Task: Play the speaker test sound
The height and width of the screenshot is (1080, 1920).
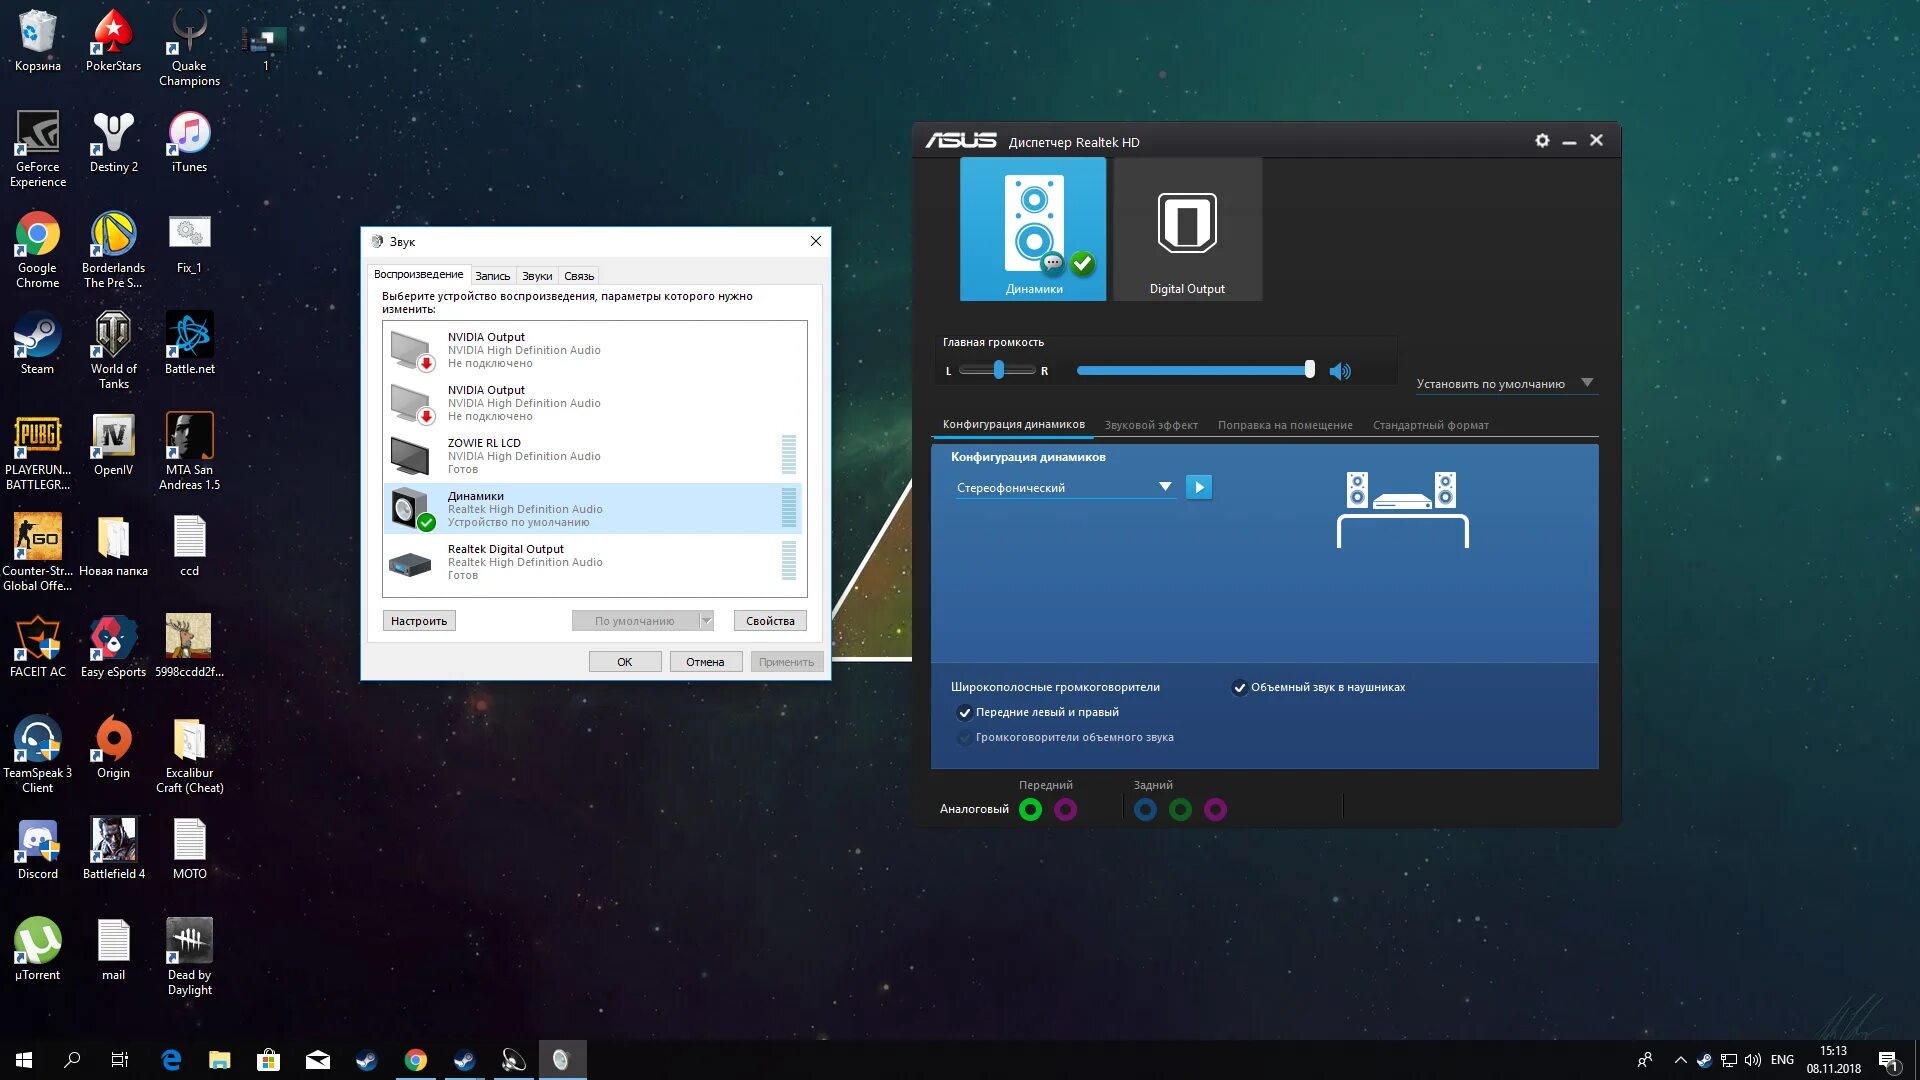Action: (1198, 487)
